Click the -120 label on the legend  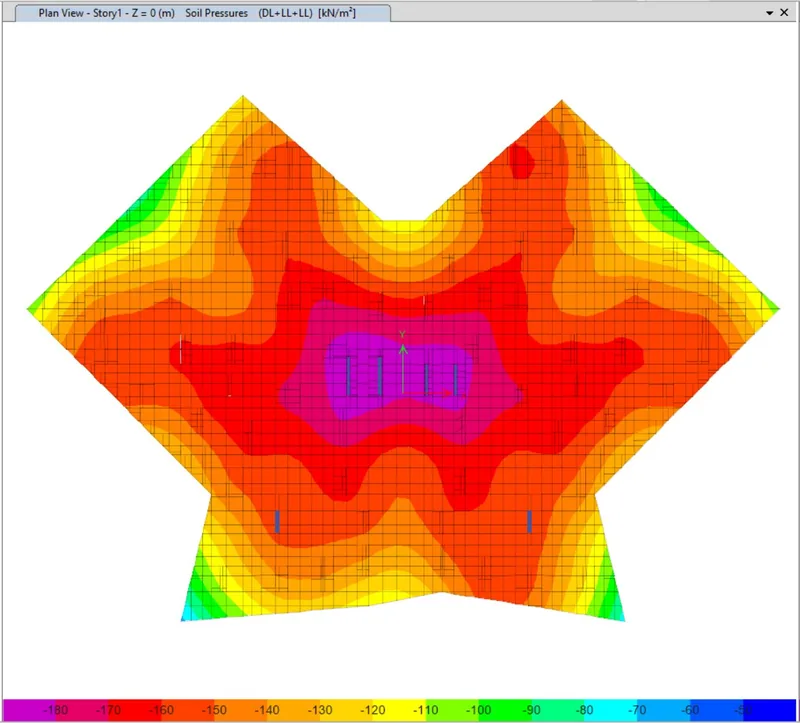tap(372, 710)
